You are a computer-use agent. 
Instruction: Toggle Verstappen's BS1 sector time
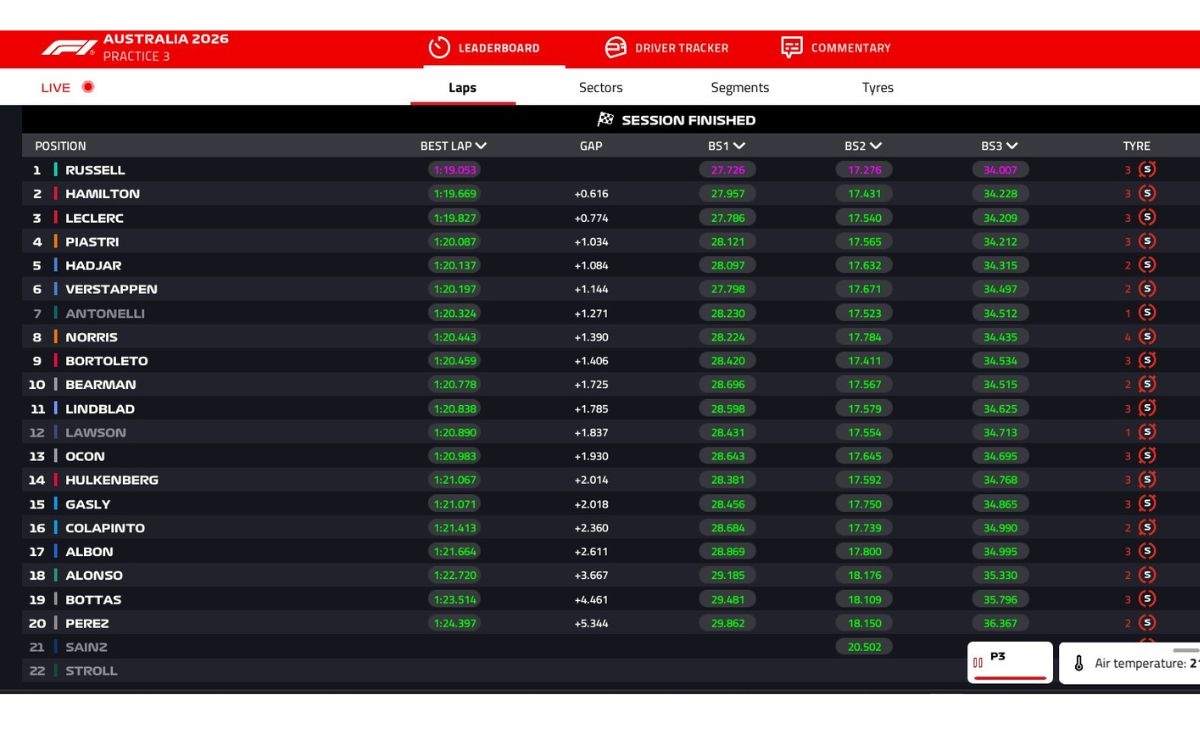pos(727,289)
